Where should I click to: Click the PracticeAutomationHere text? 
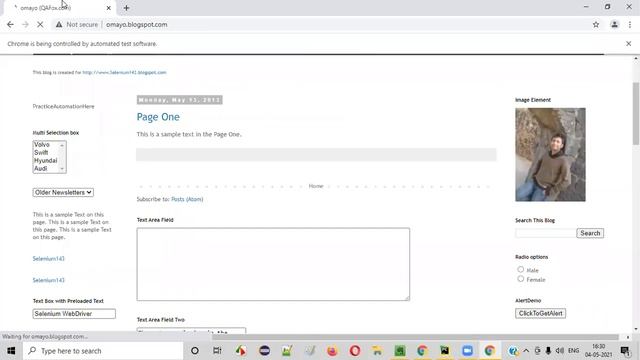63,106
